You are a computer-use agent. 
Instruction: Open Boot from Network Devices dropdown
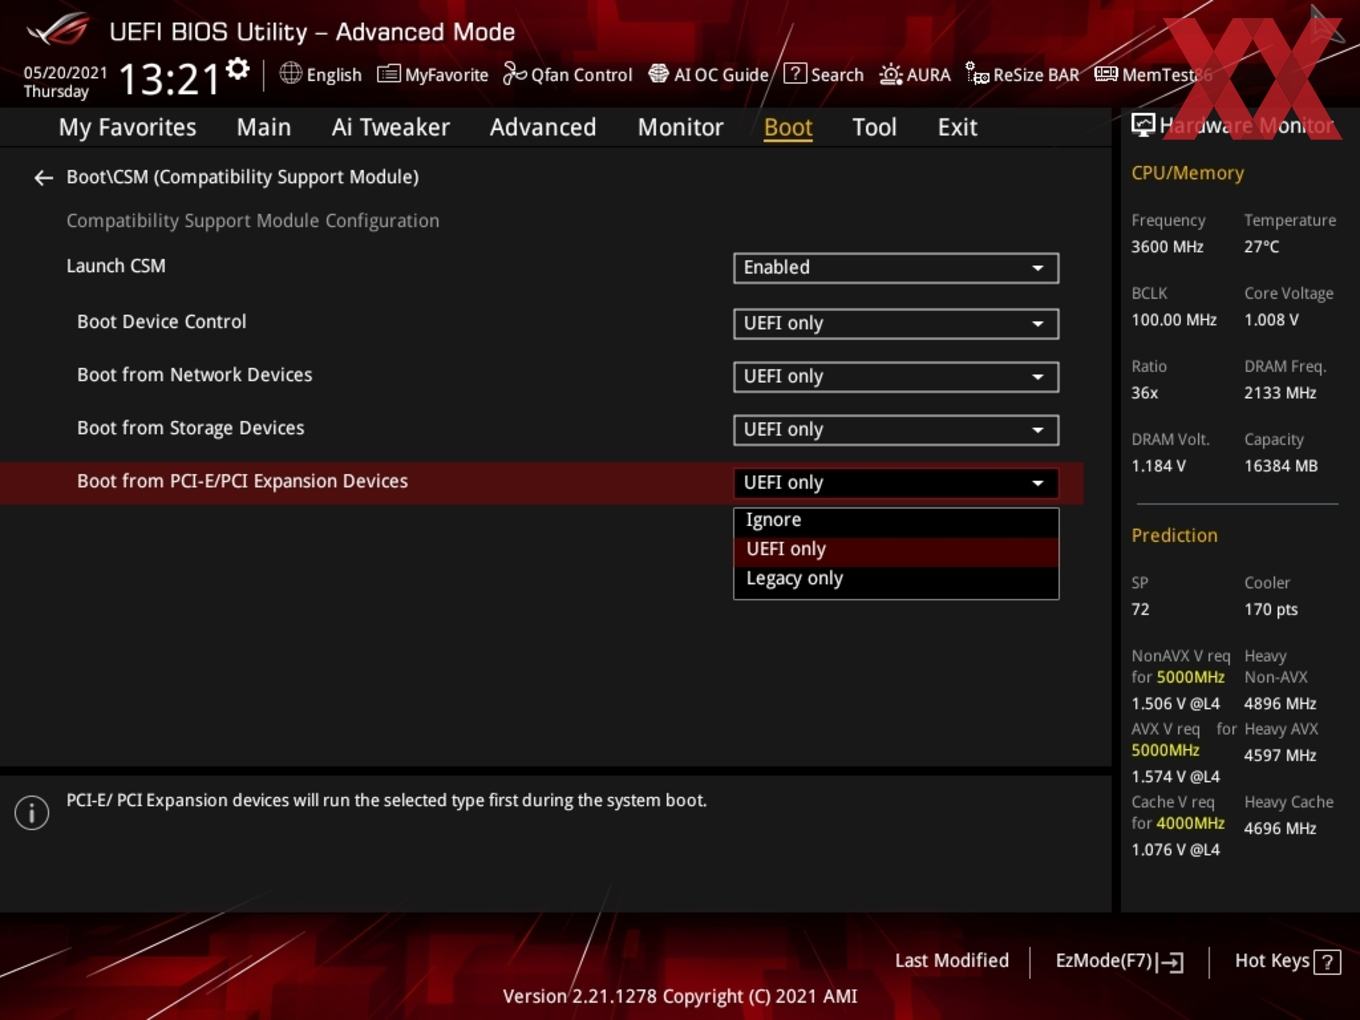point(896,377)
